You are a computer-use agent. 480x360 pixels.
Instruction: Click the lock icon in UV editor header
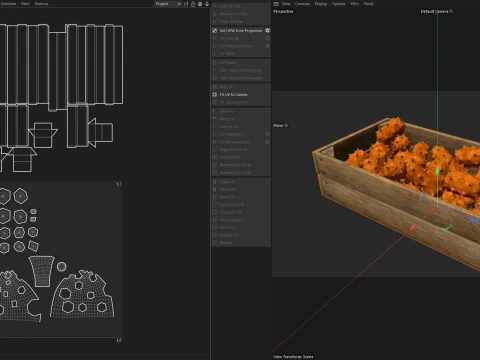point(193,4)
